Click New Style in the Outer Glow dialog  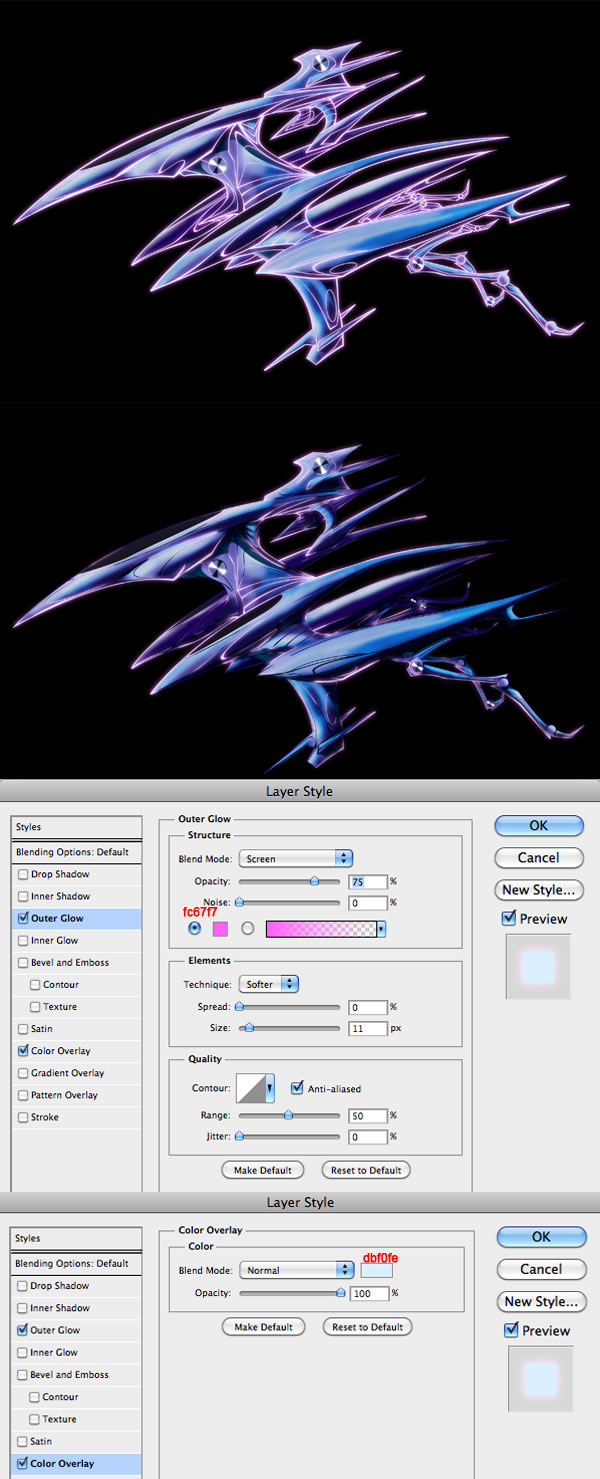(x=538, y=890)
